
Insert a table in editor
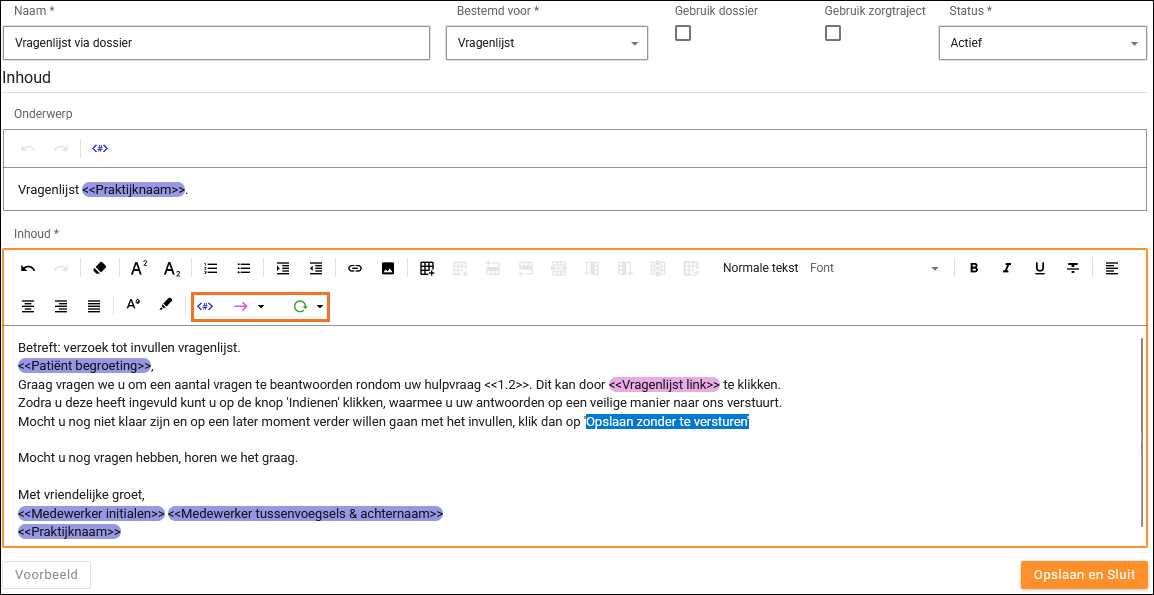427,268
